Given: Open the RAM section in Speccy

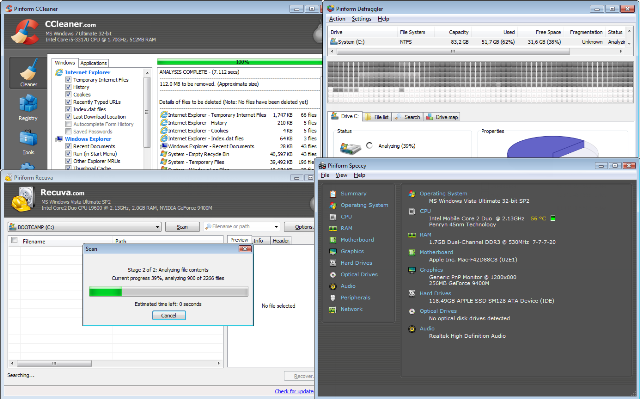Looking at the screenshot, I should (x=346, y=228).
